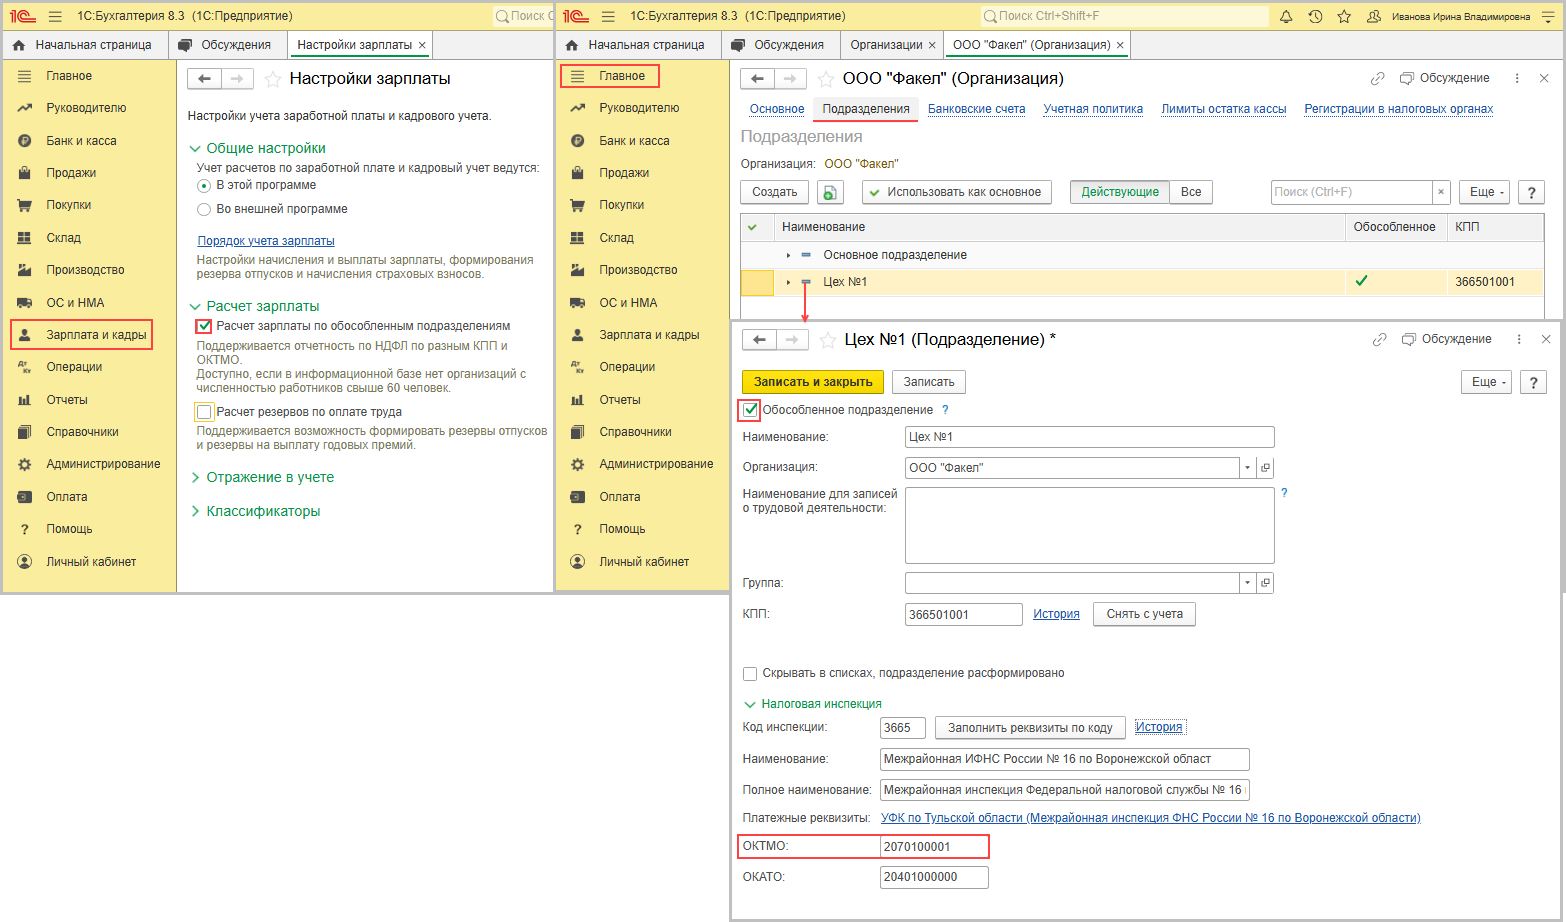Image resolution: width=1566 pixels, height=922 pixels.
Task: Copy link to the ООО "Факел" organization form
Action: pos(1377,78)
